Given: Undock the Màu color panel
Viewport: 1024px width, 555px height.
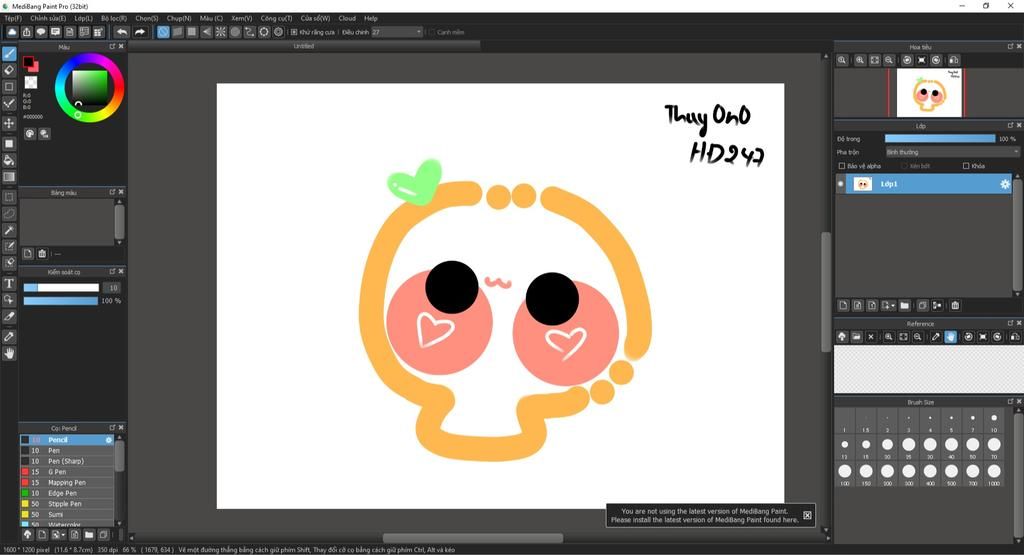Looking at the screenshot, I should [x=112, y=47].
